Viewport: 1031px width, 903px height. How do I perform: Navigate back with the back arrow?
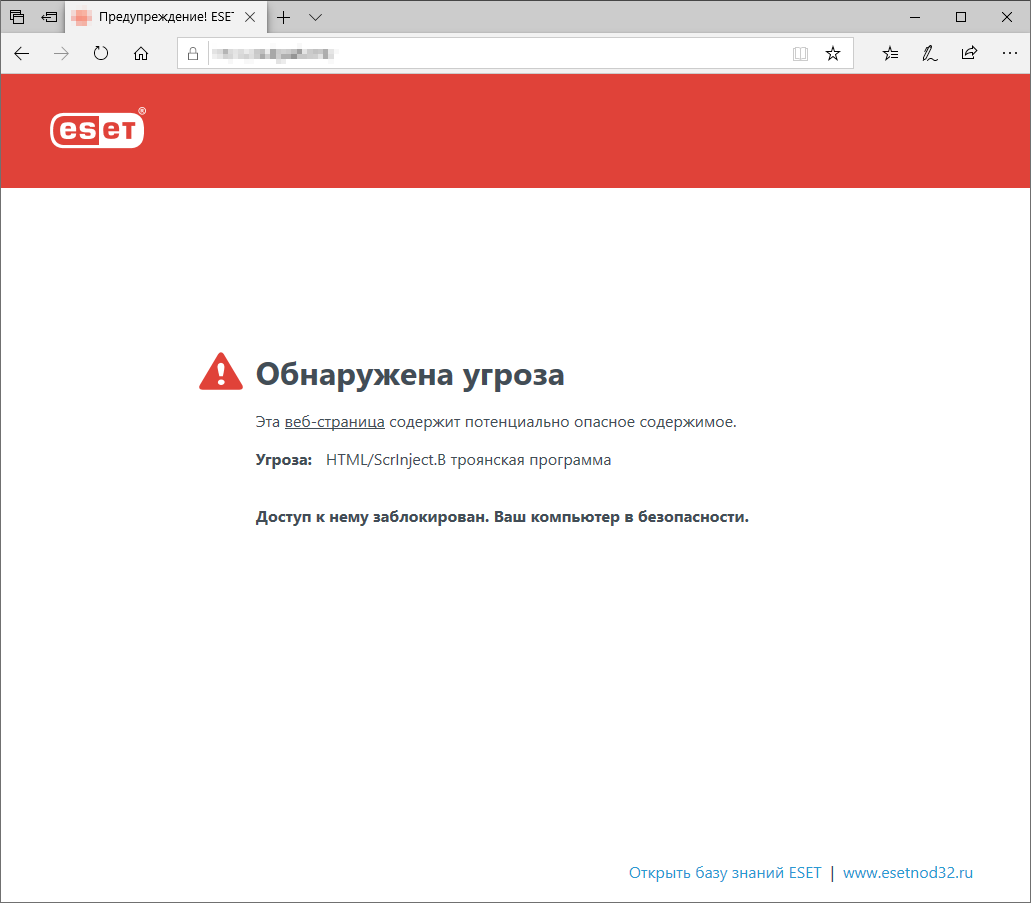coord(21,53)
